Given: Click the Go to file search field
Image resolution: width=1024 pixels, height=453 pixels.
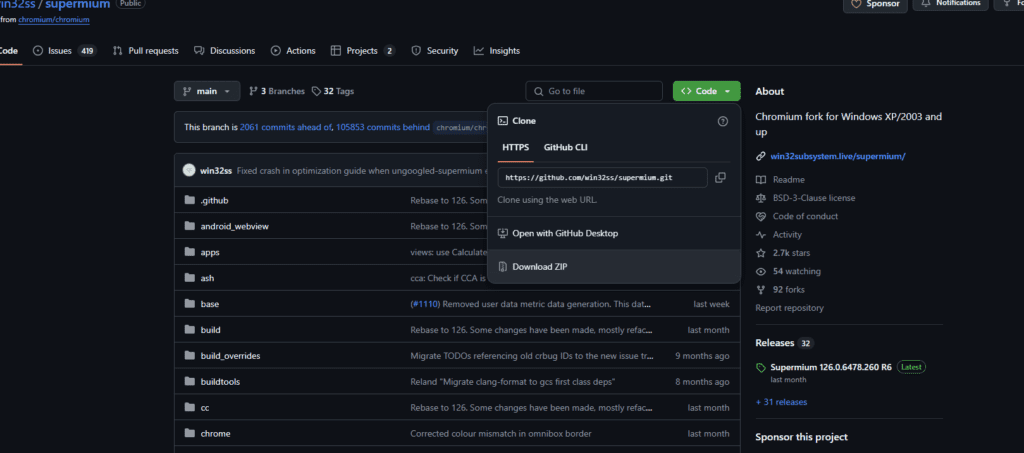Looking at the screenshot, I should pyautogui.click(x=594, y=91).
